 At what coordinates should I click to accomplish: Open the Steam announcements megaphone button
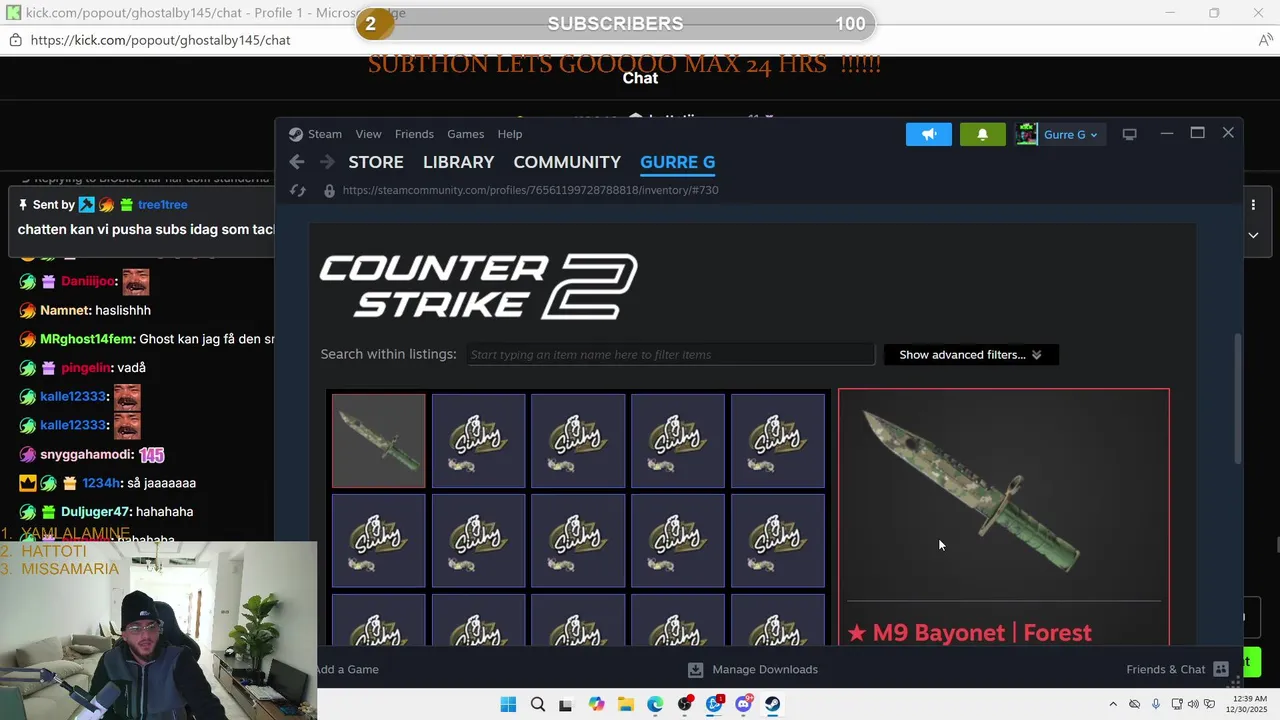tap(929, 134)
